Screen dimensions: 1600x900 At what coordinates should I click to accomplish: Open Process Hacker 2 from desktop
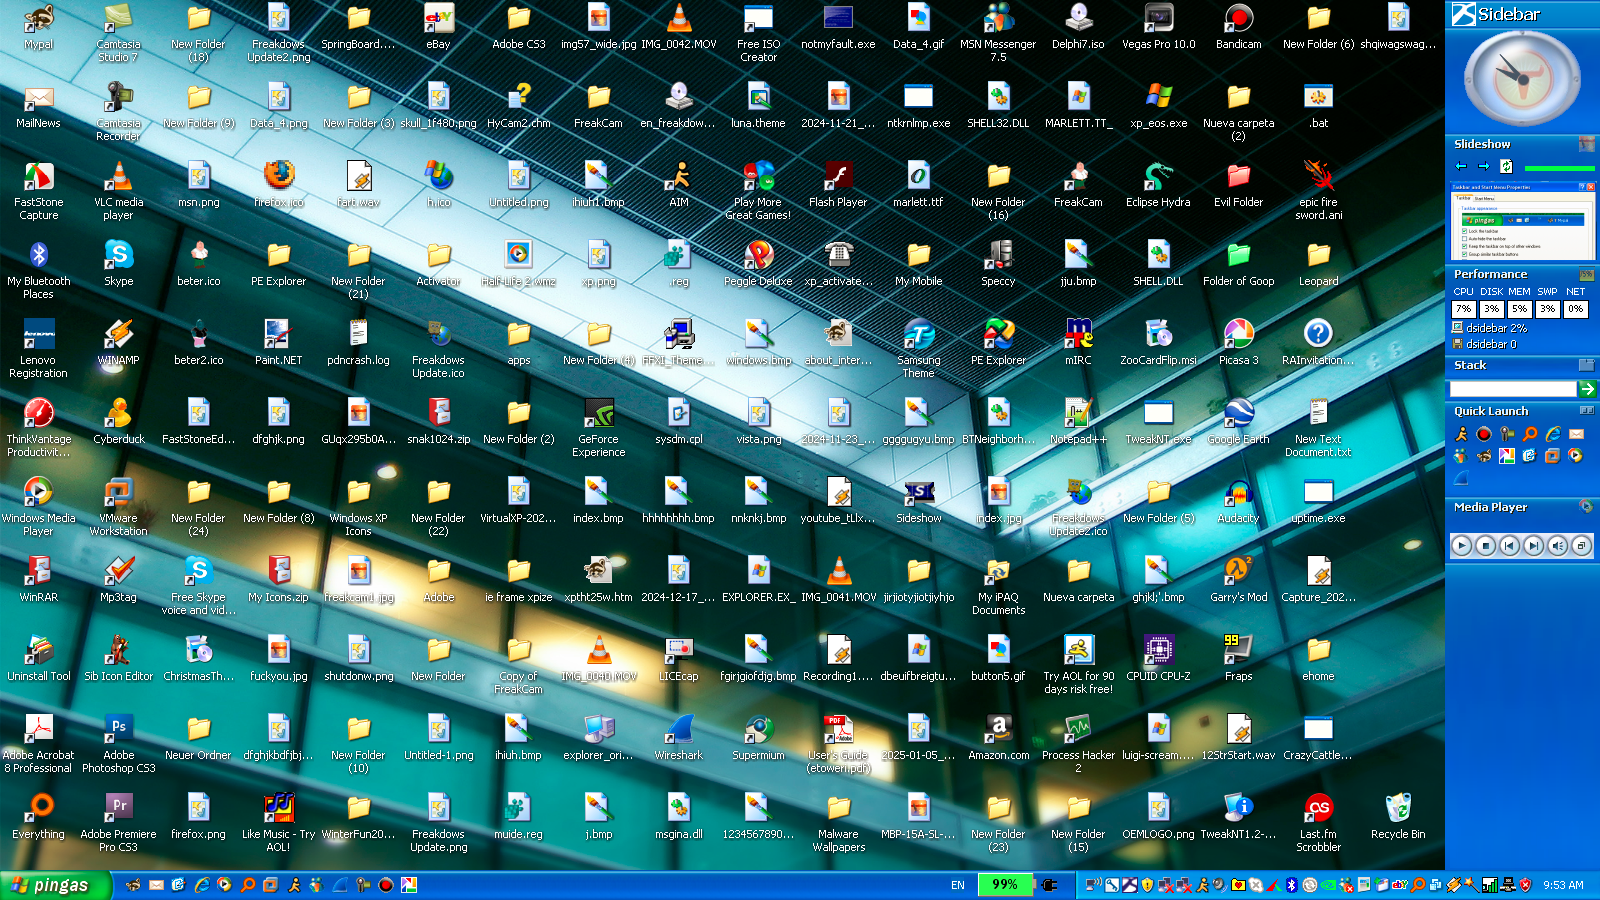pyautogui.click(x=1078, y=743)
